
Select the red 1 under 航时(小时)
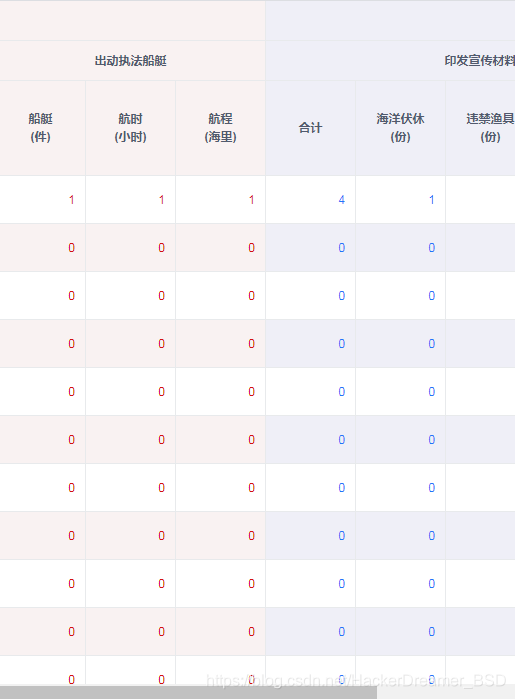coord(161,200)
